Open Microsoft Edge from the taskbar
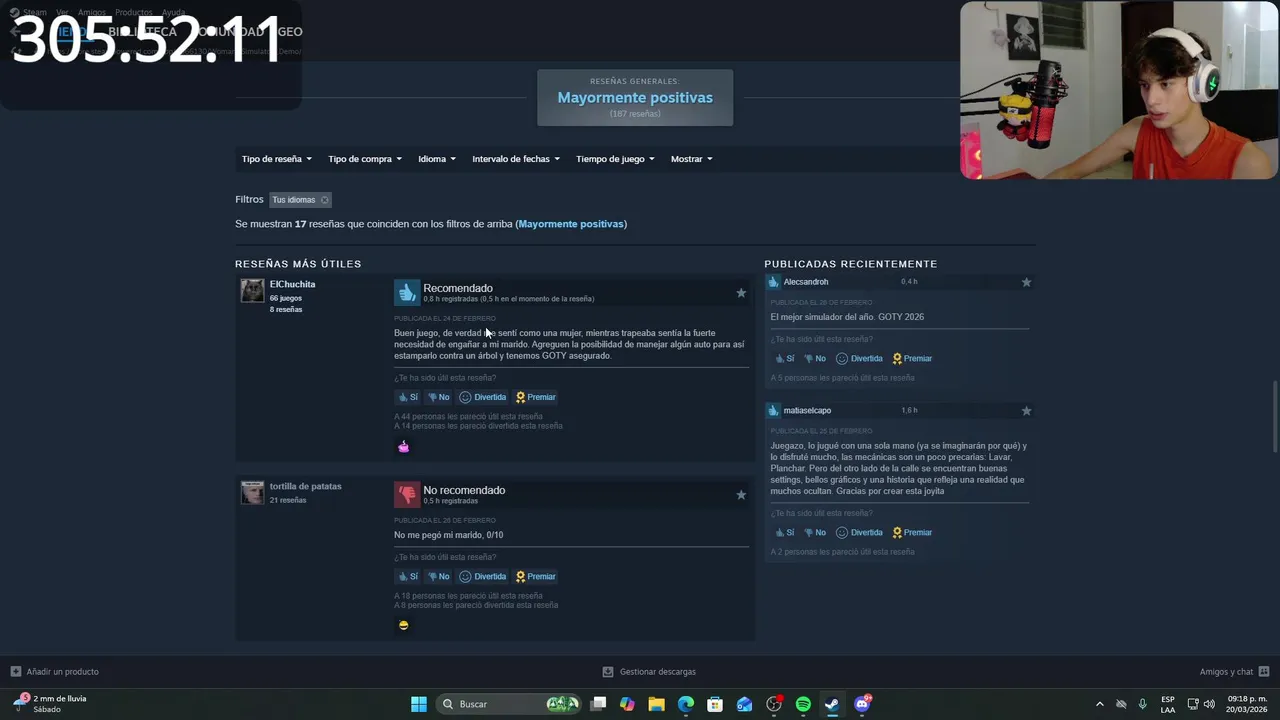1280x720 pixels. coord(686,704)
